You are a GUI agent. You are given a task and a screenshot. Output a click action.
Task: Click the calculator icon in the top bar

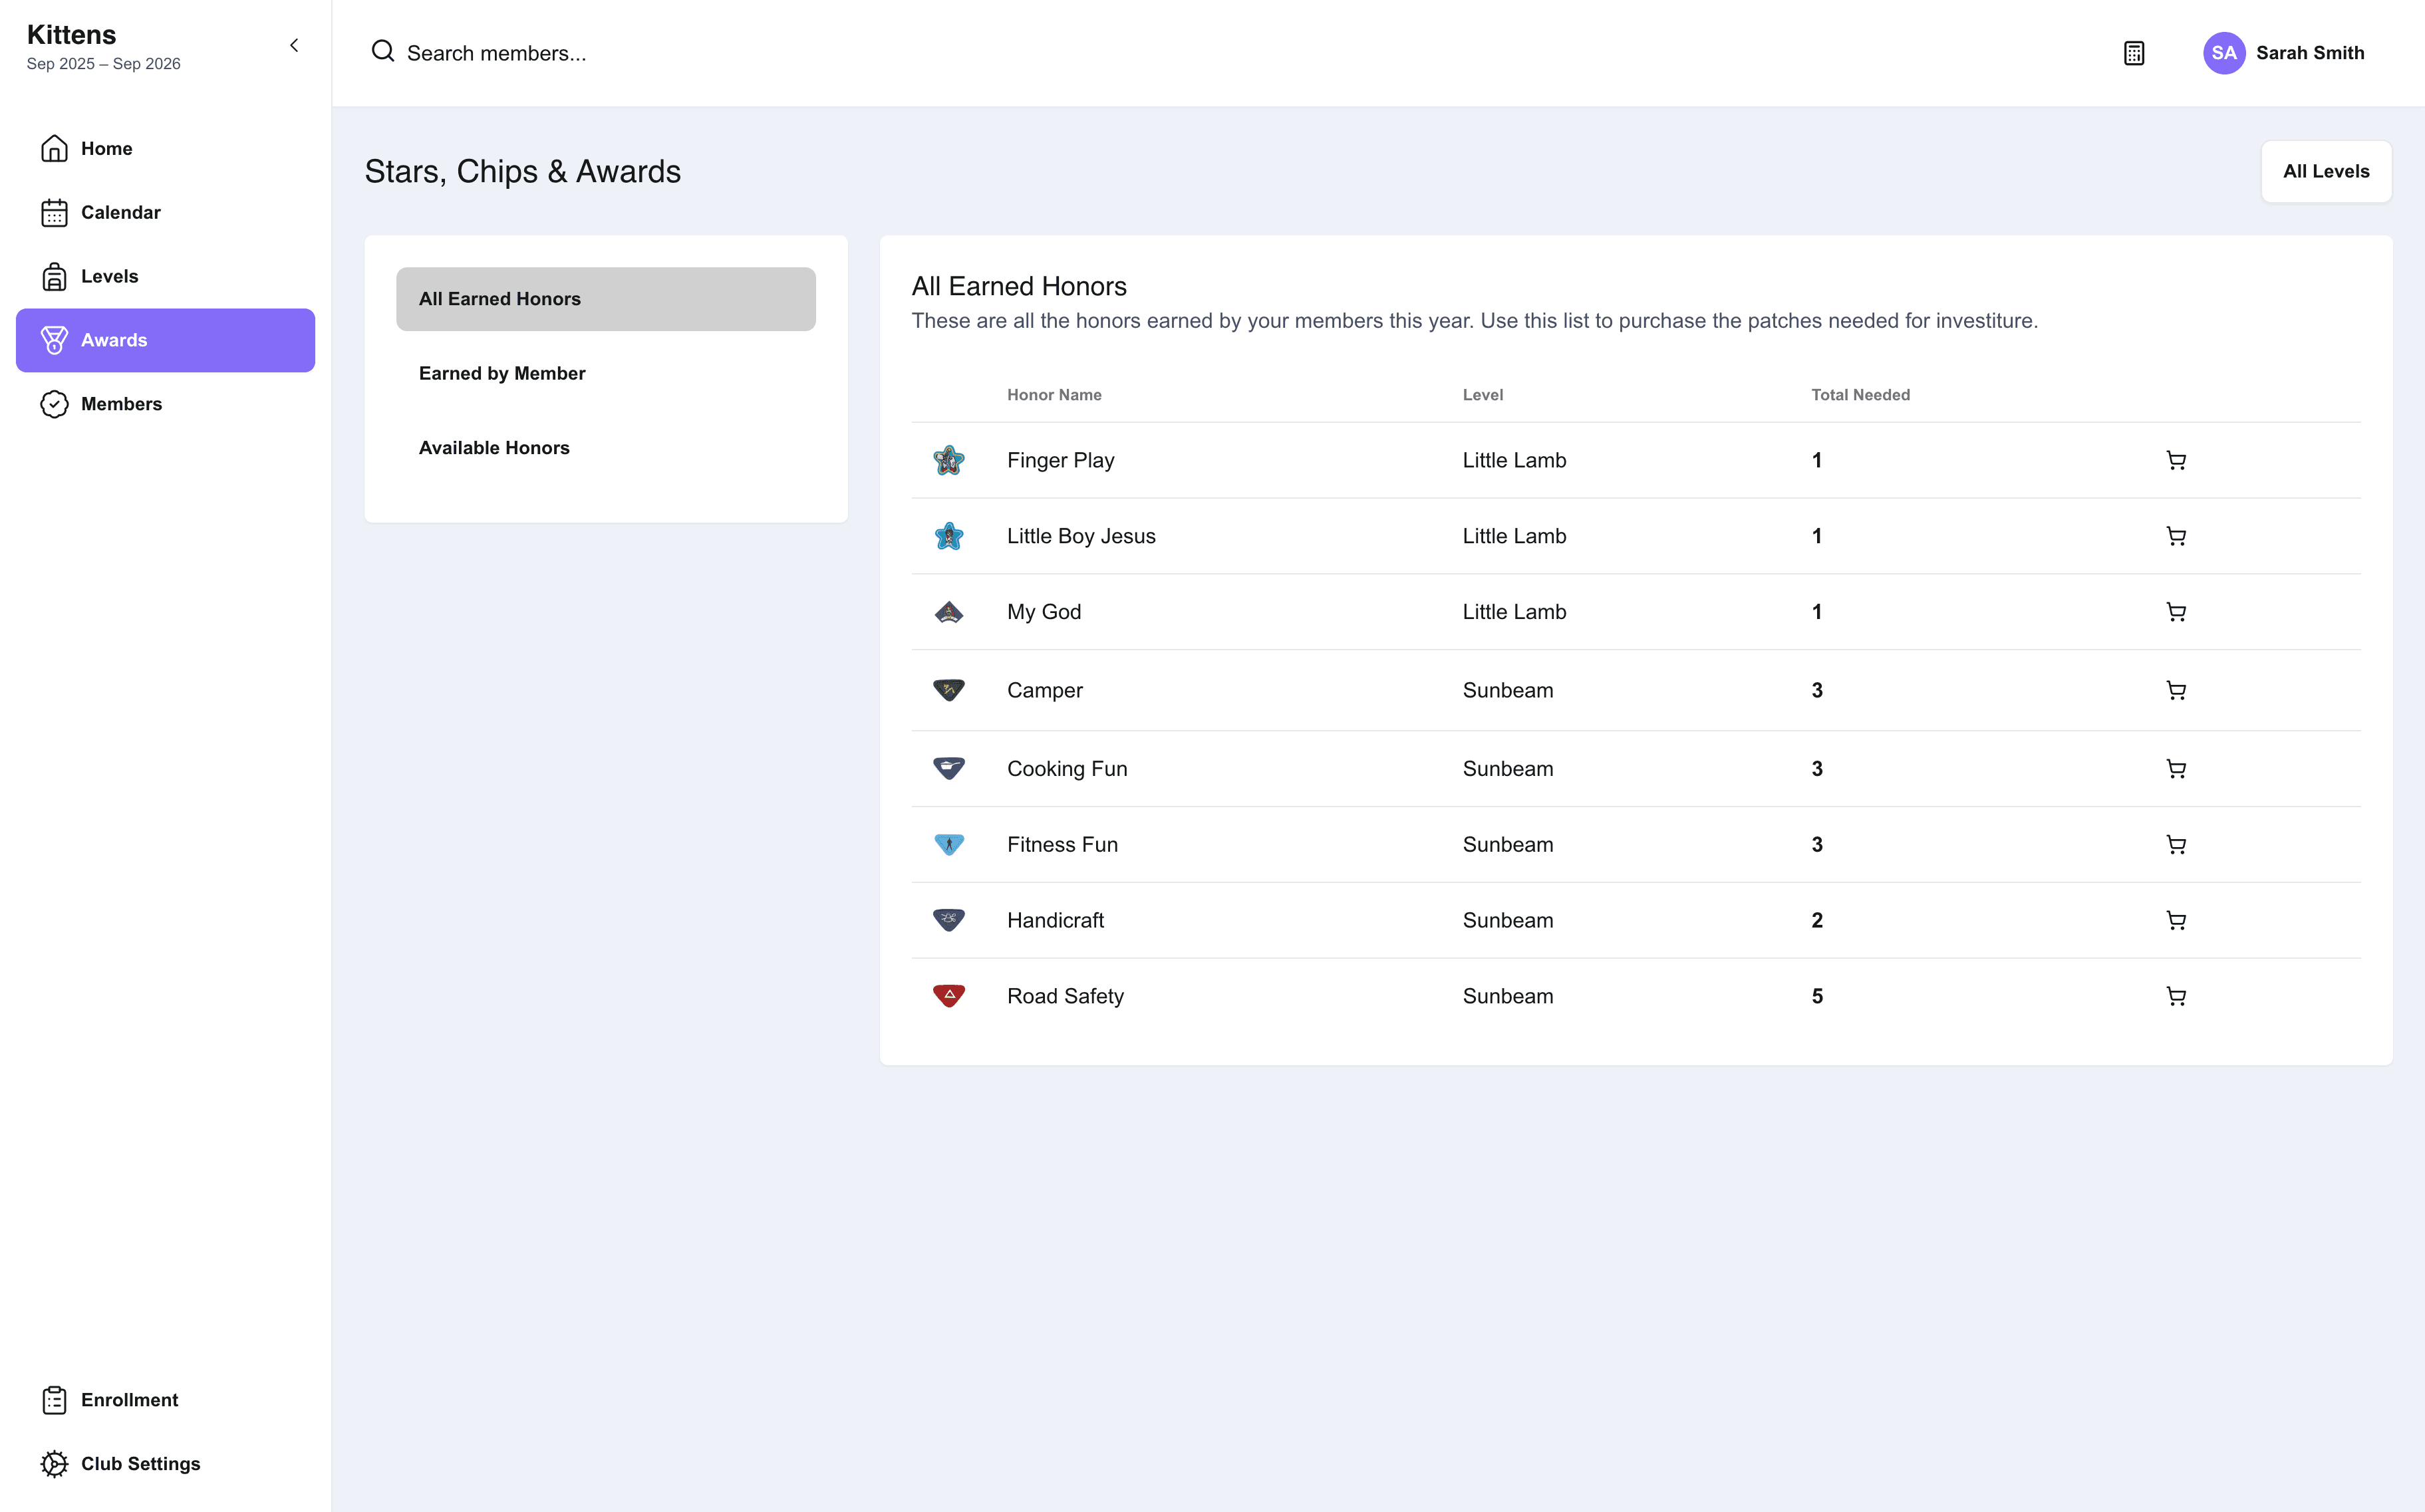click(2134, 53)
